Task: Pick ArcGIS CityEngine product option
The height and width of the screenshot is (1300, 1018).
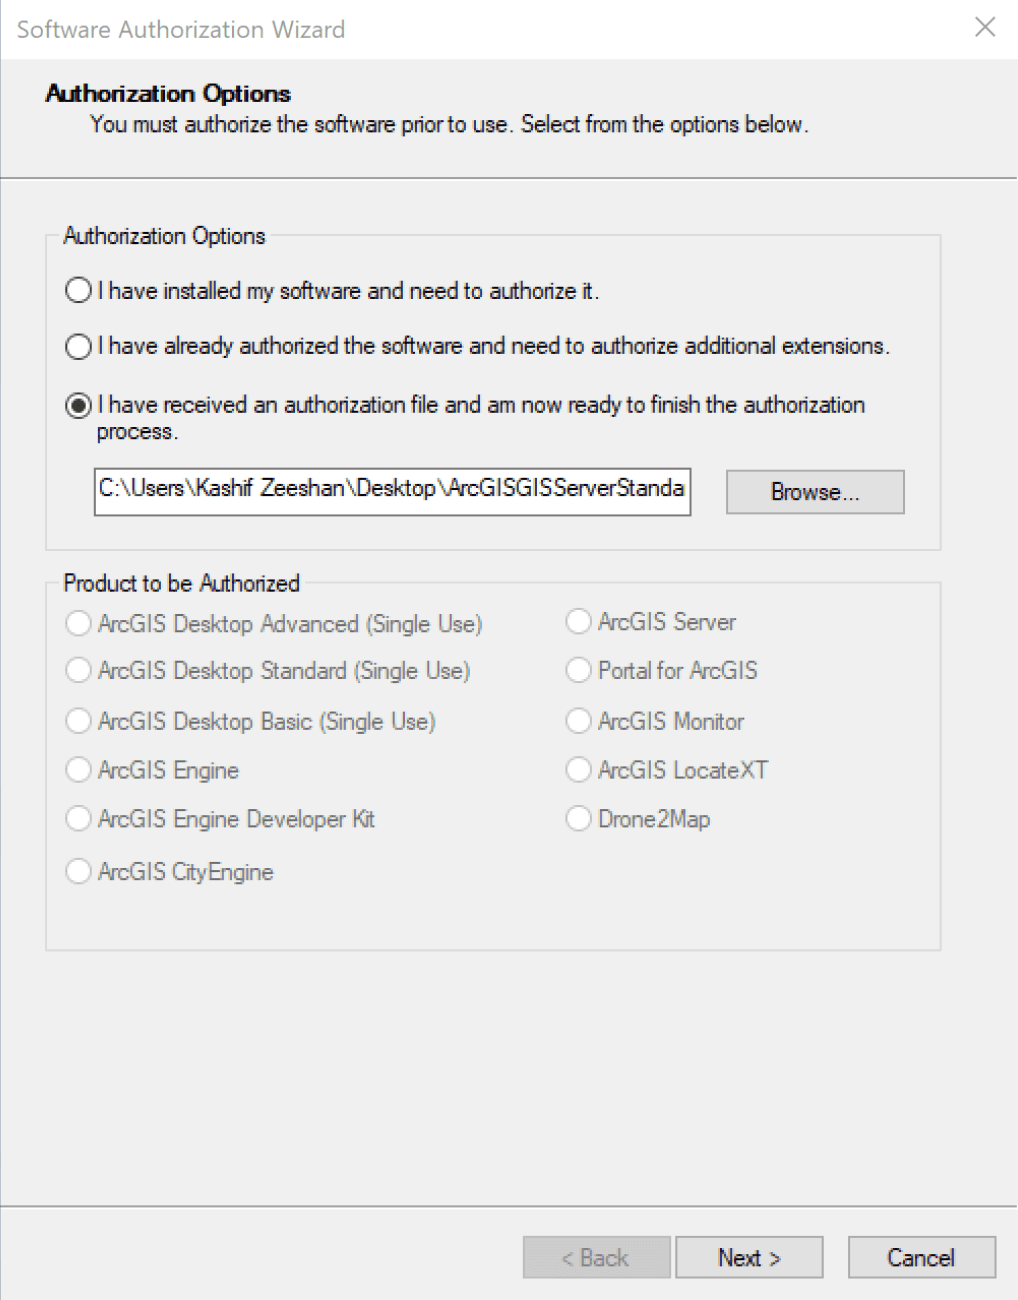Action: tap(78, 871)
